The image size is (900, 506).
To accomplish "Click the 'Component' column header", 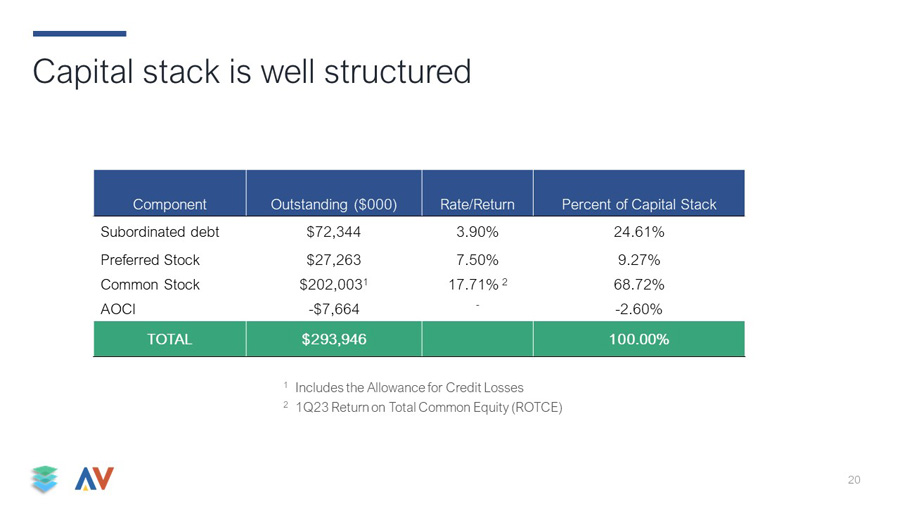I will coord(169,204).
